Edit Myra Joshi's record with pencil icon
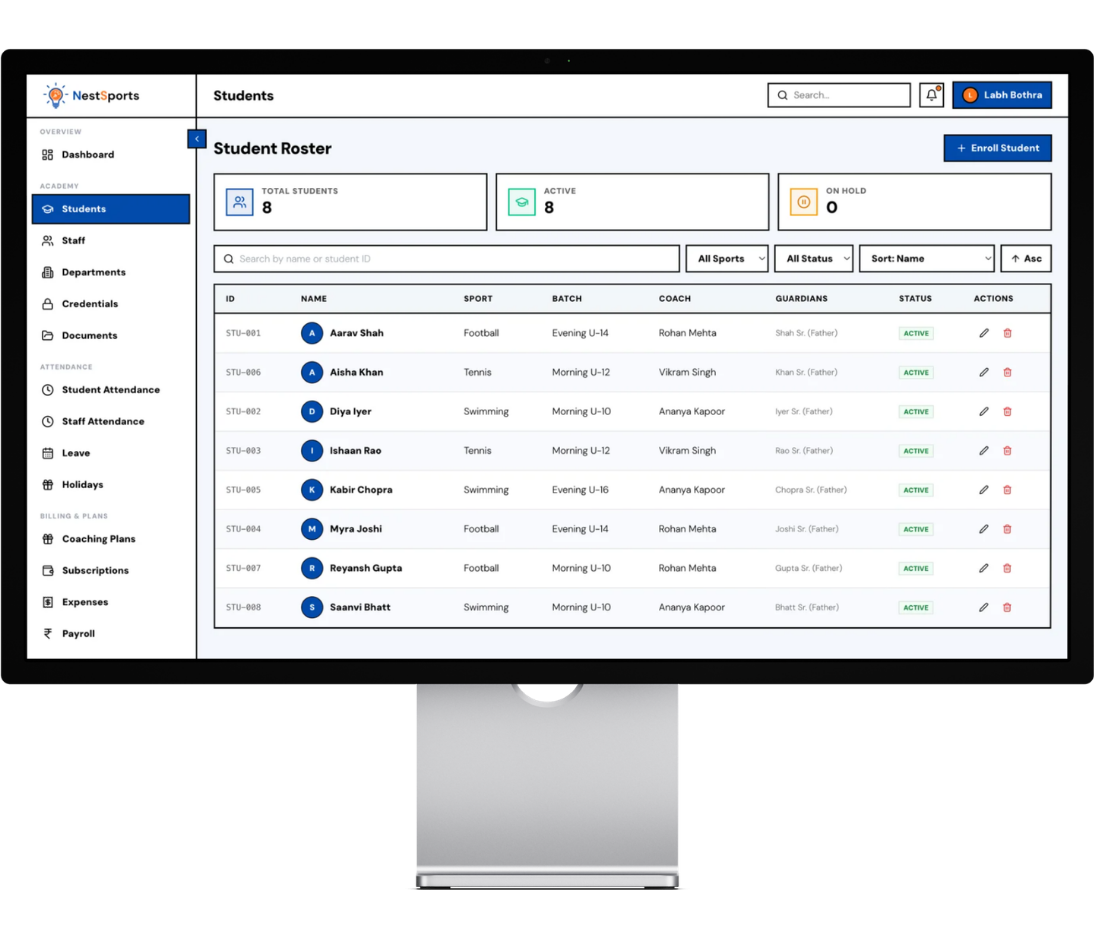 [984, 528]
